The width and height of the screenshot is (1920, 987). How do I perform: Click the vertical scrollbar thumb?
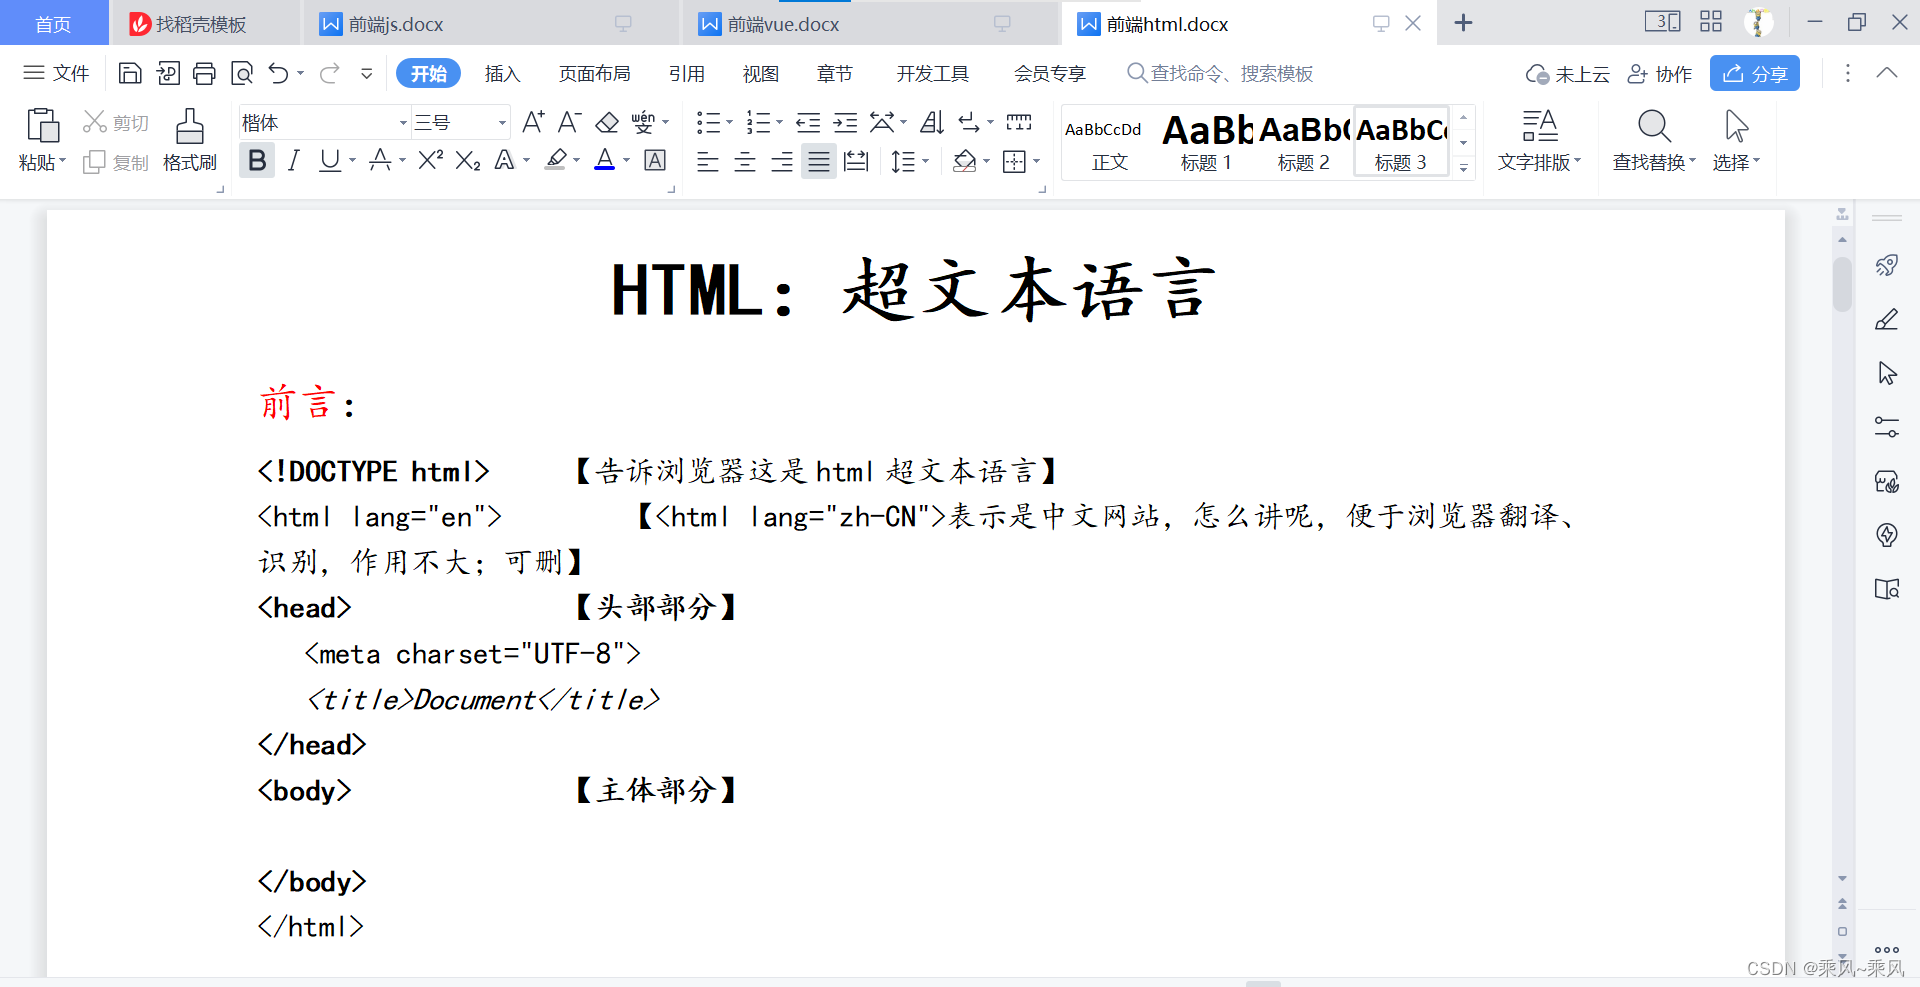pyautogui.click(x=1842, y=284)
